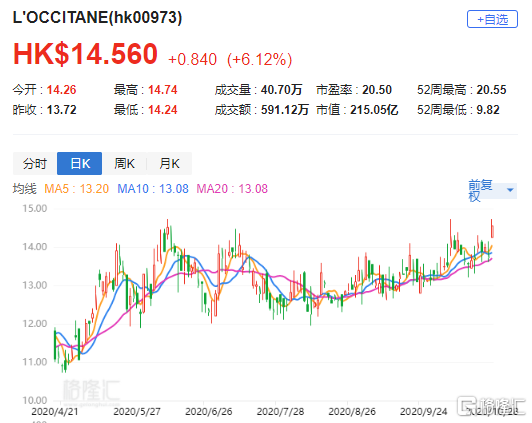Screen dimensions: 532x423
Task: Click the 12.00 y-axis price label
Action: coord(35,323)
